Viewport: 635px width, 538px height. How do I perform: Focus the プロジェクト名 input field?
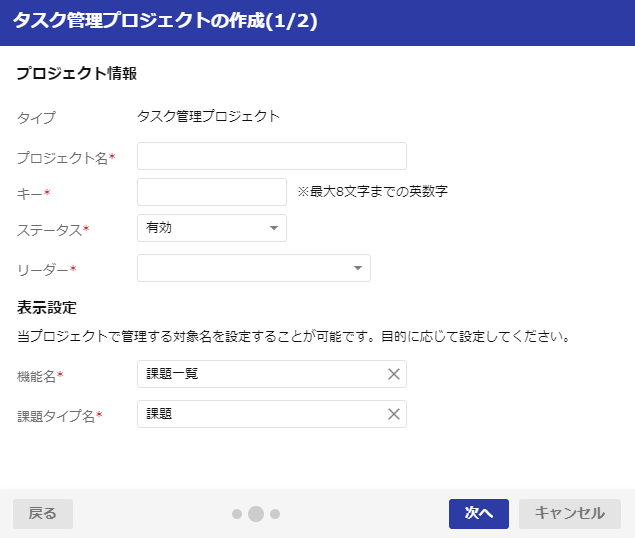click(x=272, y=156)
